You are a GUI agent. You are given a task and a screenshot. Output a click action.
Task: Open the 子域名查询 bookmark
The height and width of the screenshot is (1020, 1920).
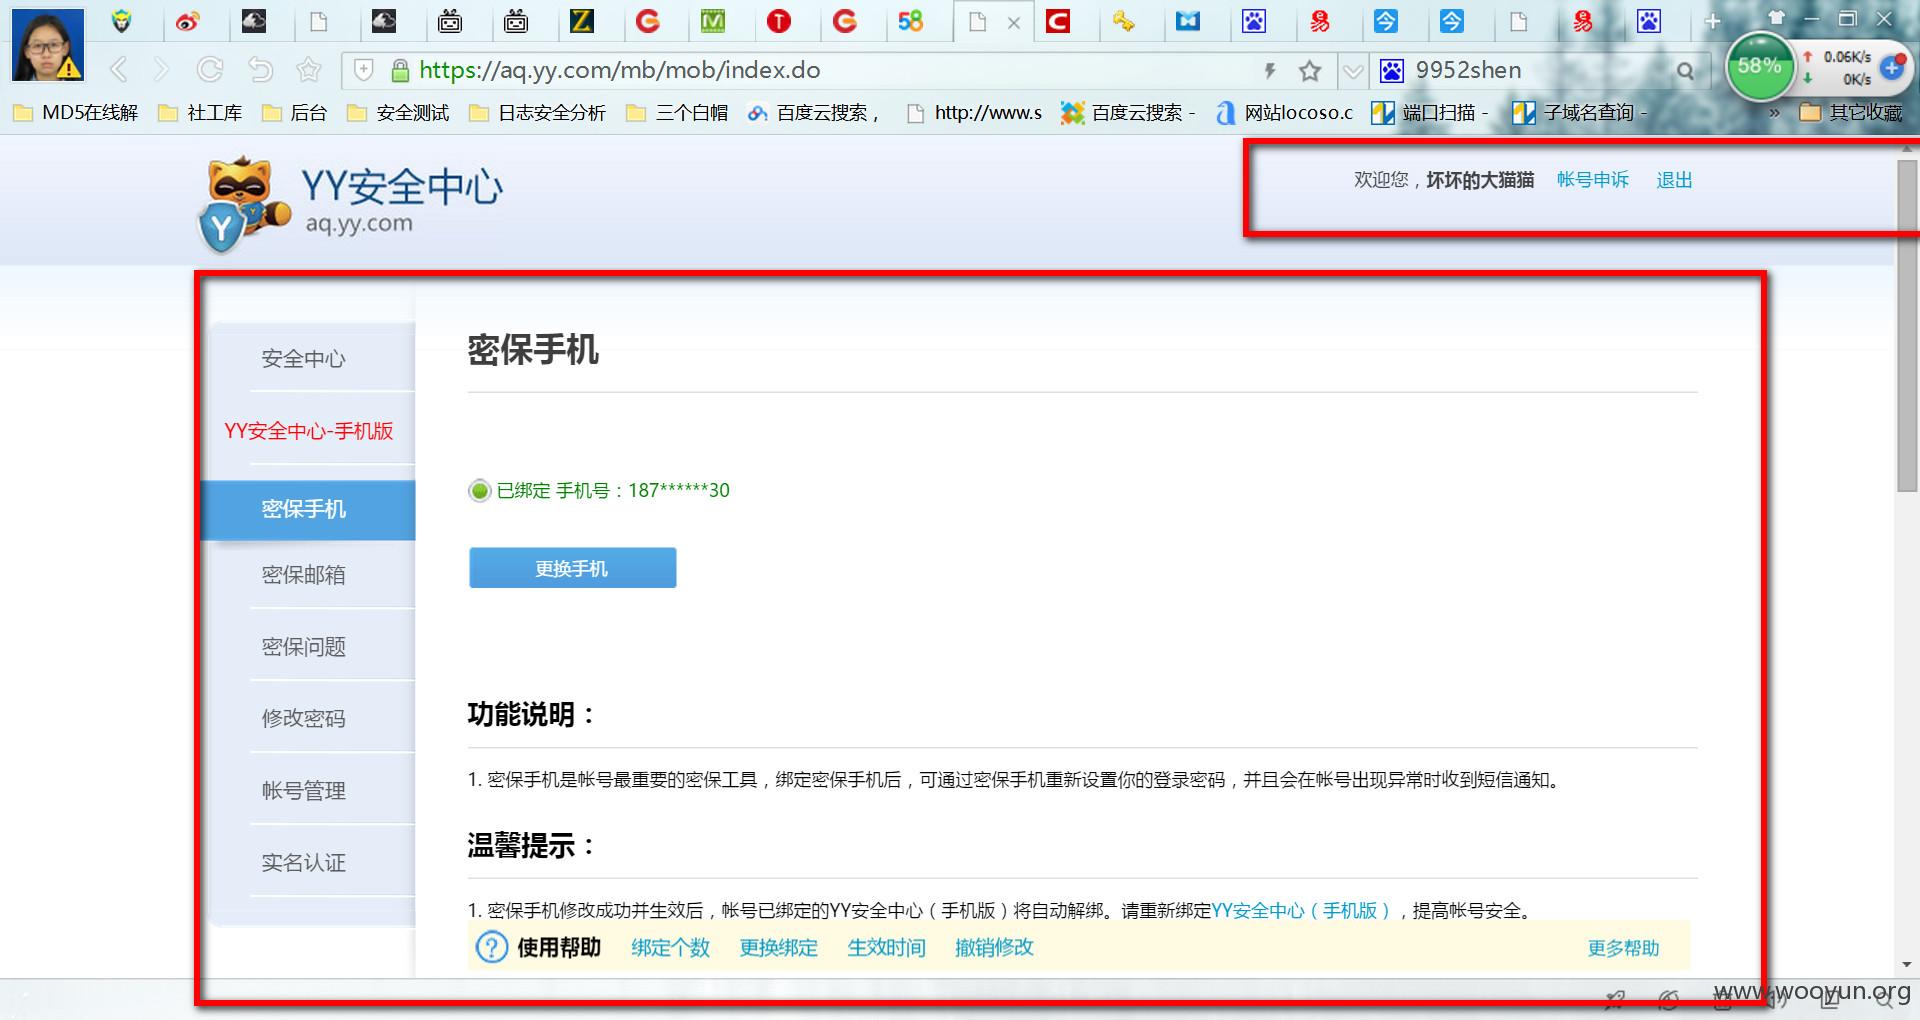pyautogui.click(x=1579, y=113)
